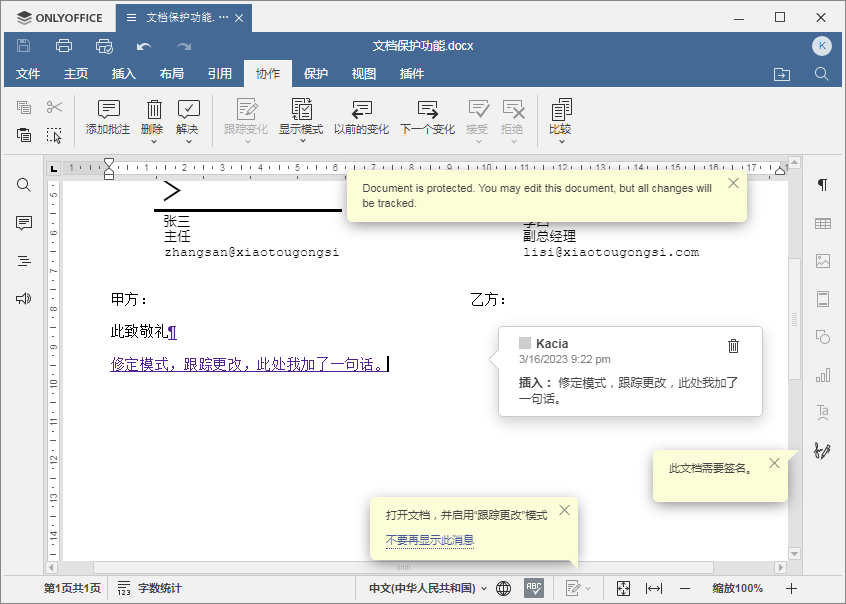Open Shape settings in right sidebar
Image resolution: width=846 pixels, height=604 pixels.
click(x=823, y=337)
